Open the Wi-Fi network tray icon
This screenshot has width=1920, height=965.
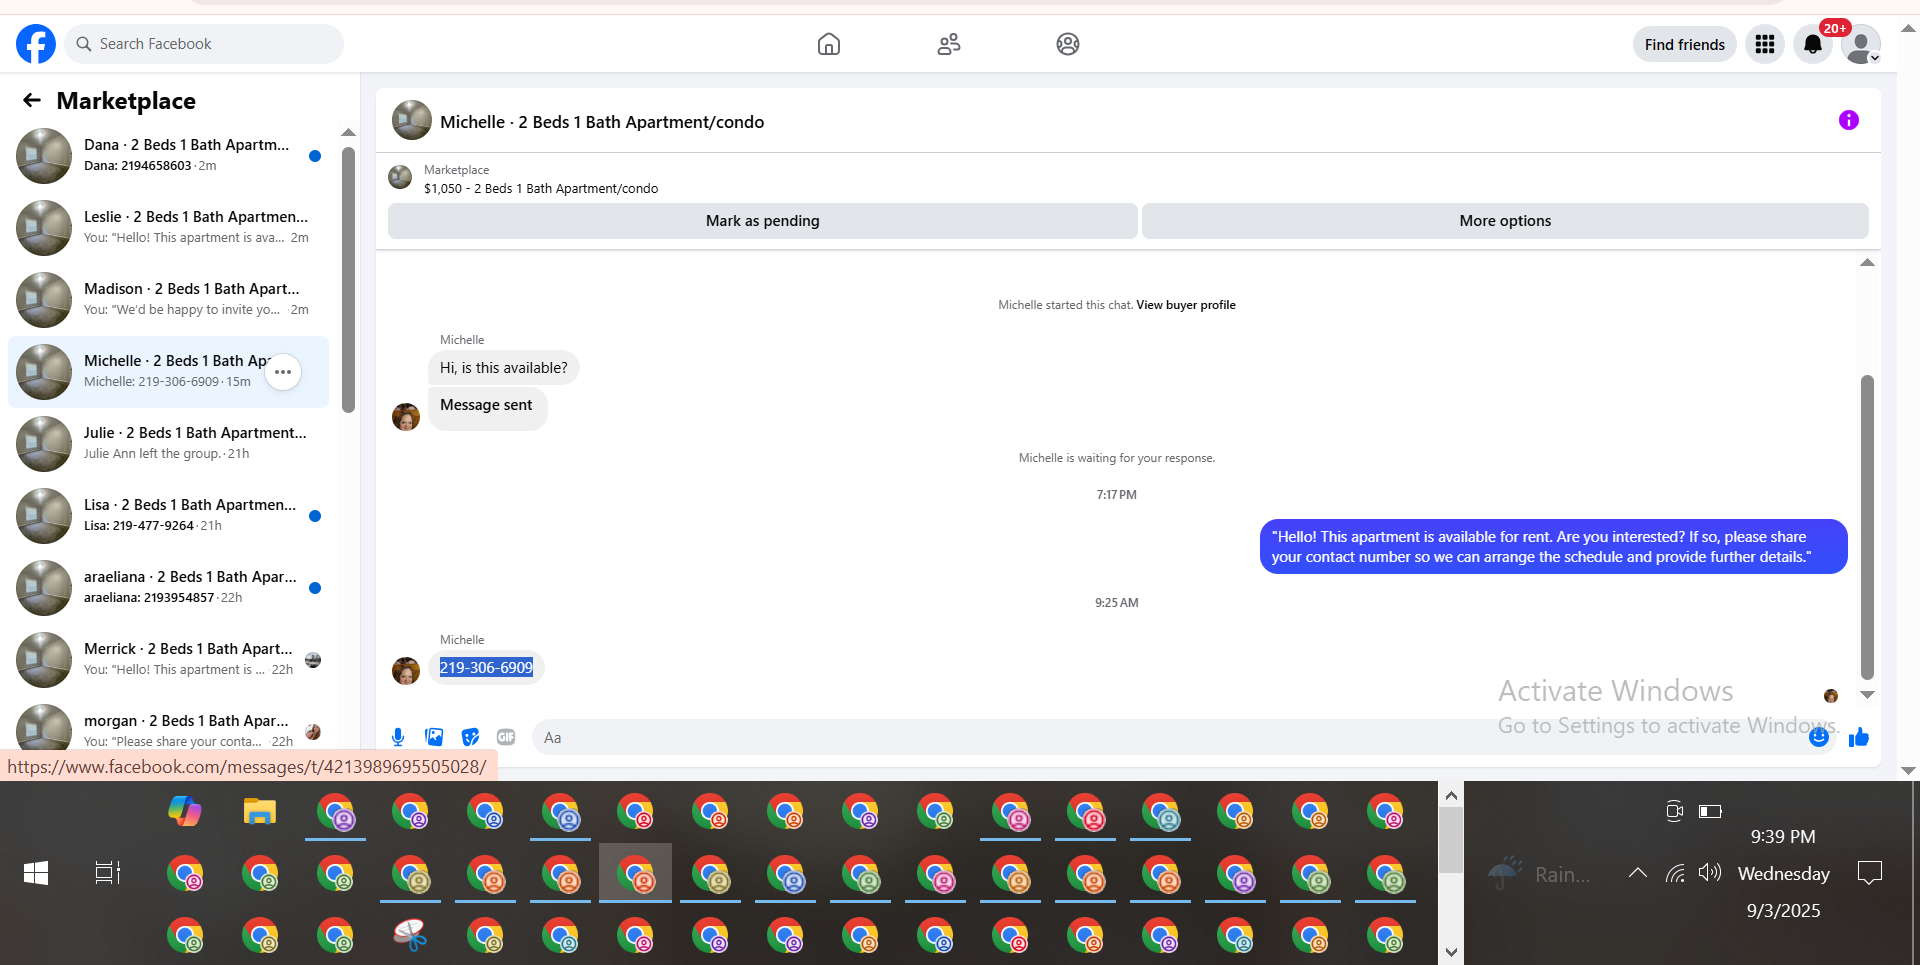[1675, 873]
